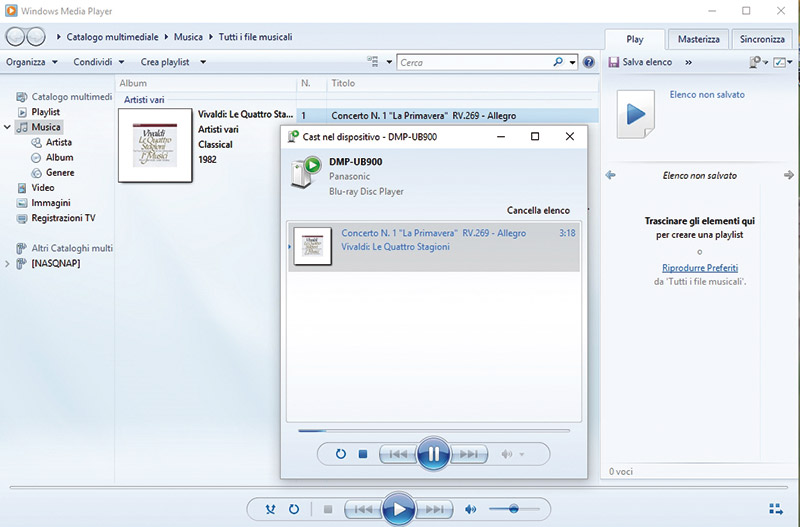
Task: Click the Video library icon in sidebar
Action: [x=22, y=188]
